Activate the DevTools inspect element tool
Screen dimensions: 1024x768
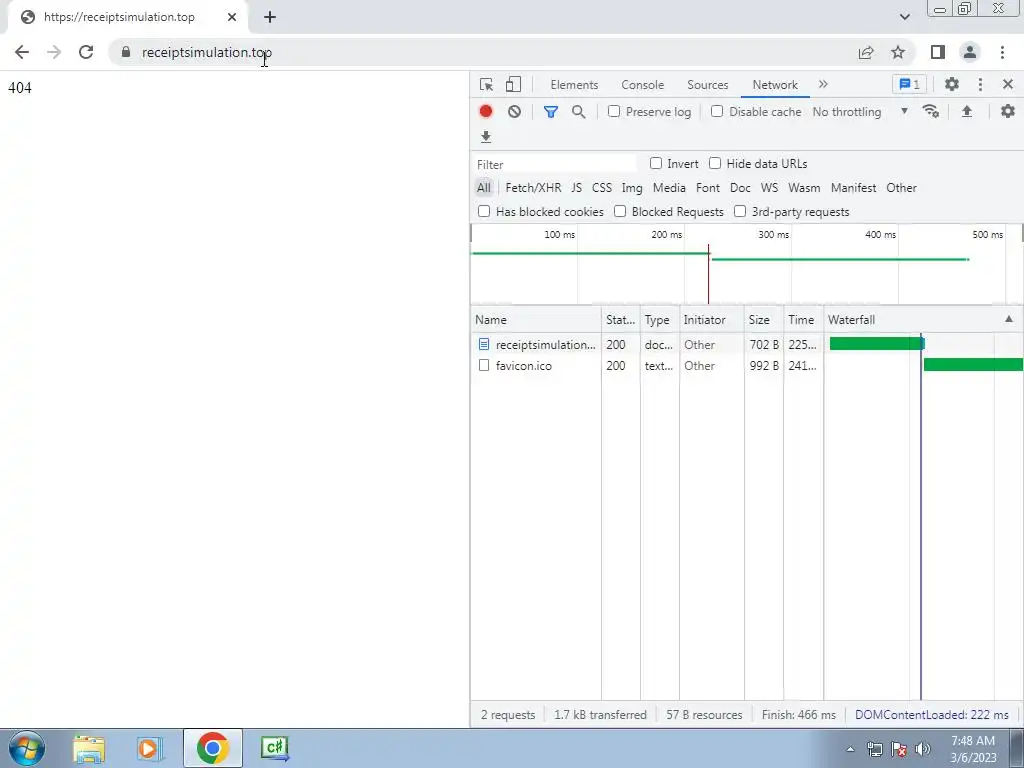pos(486,84)
